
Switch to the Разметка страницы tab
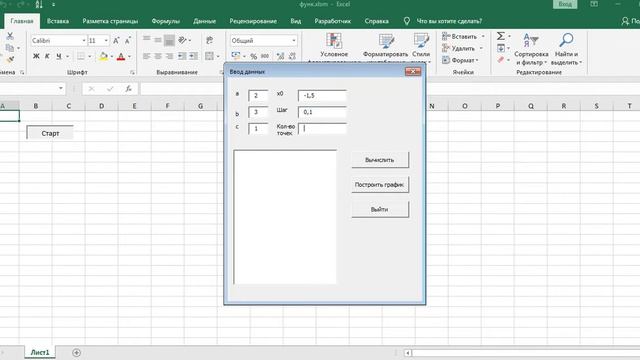[x=110, y=21]
